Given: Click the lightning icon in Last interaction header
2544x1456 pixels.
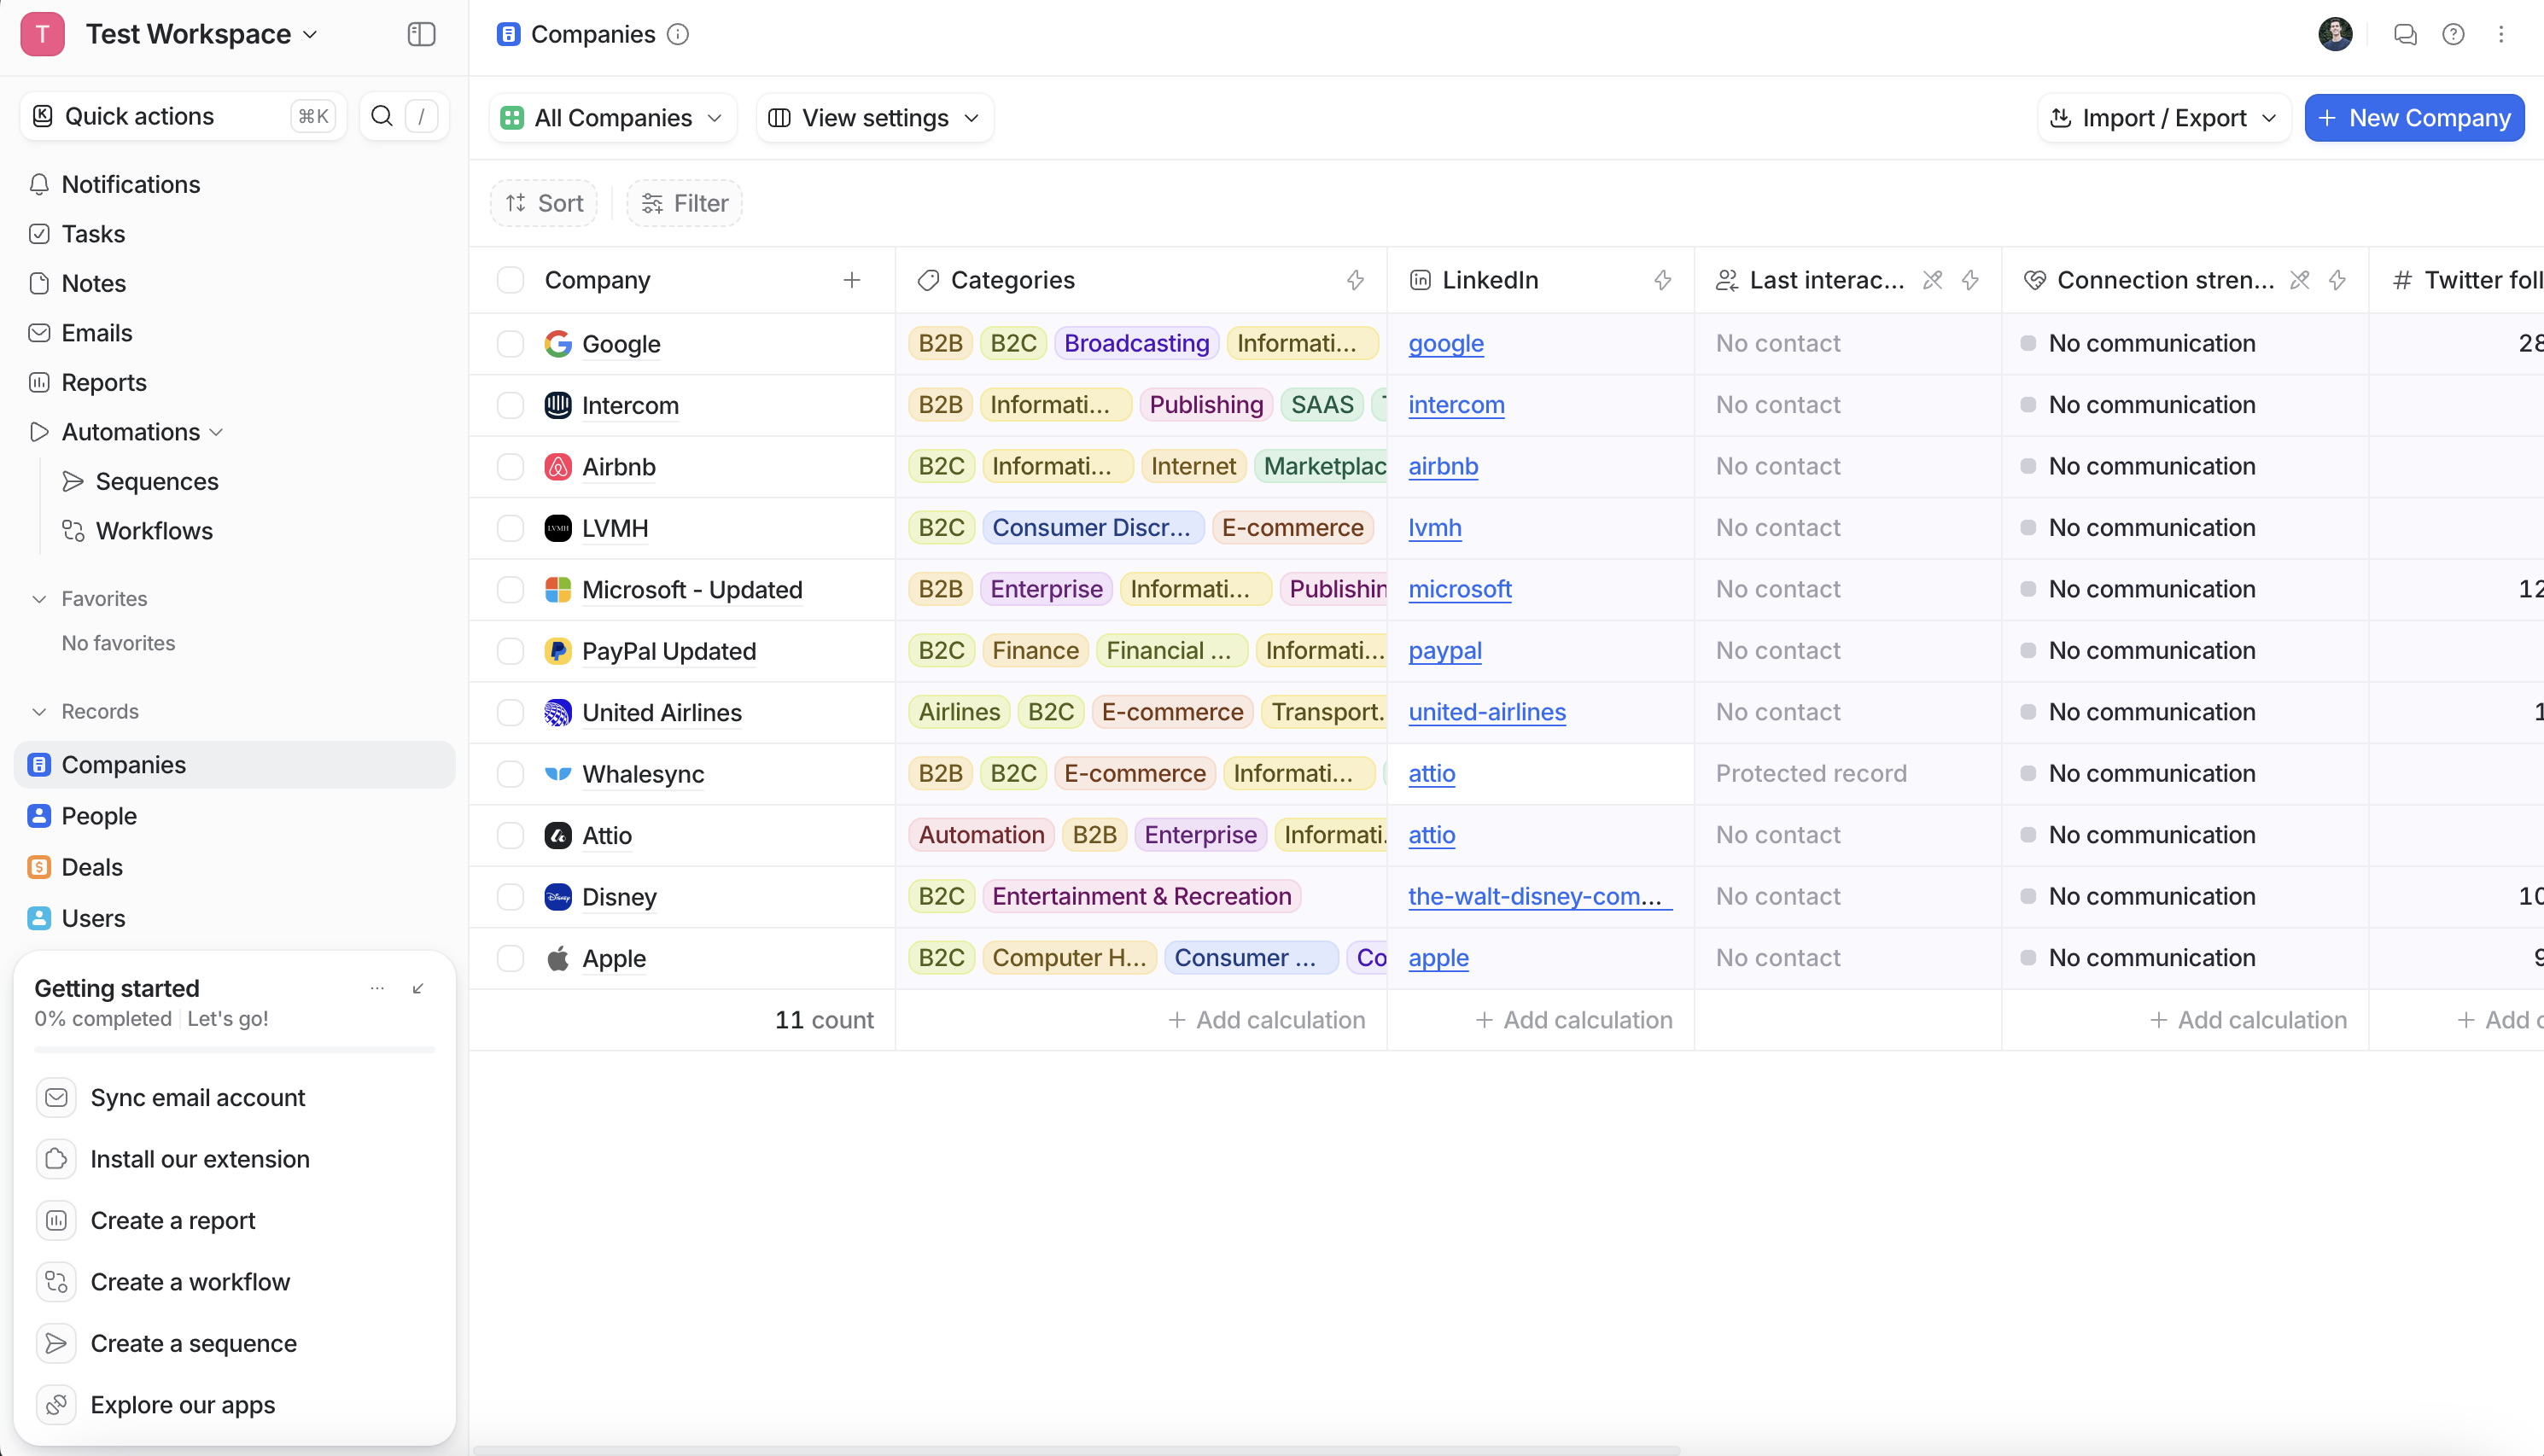Looking at the screenshot, I should click(1970, 280).
